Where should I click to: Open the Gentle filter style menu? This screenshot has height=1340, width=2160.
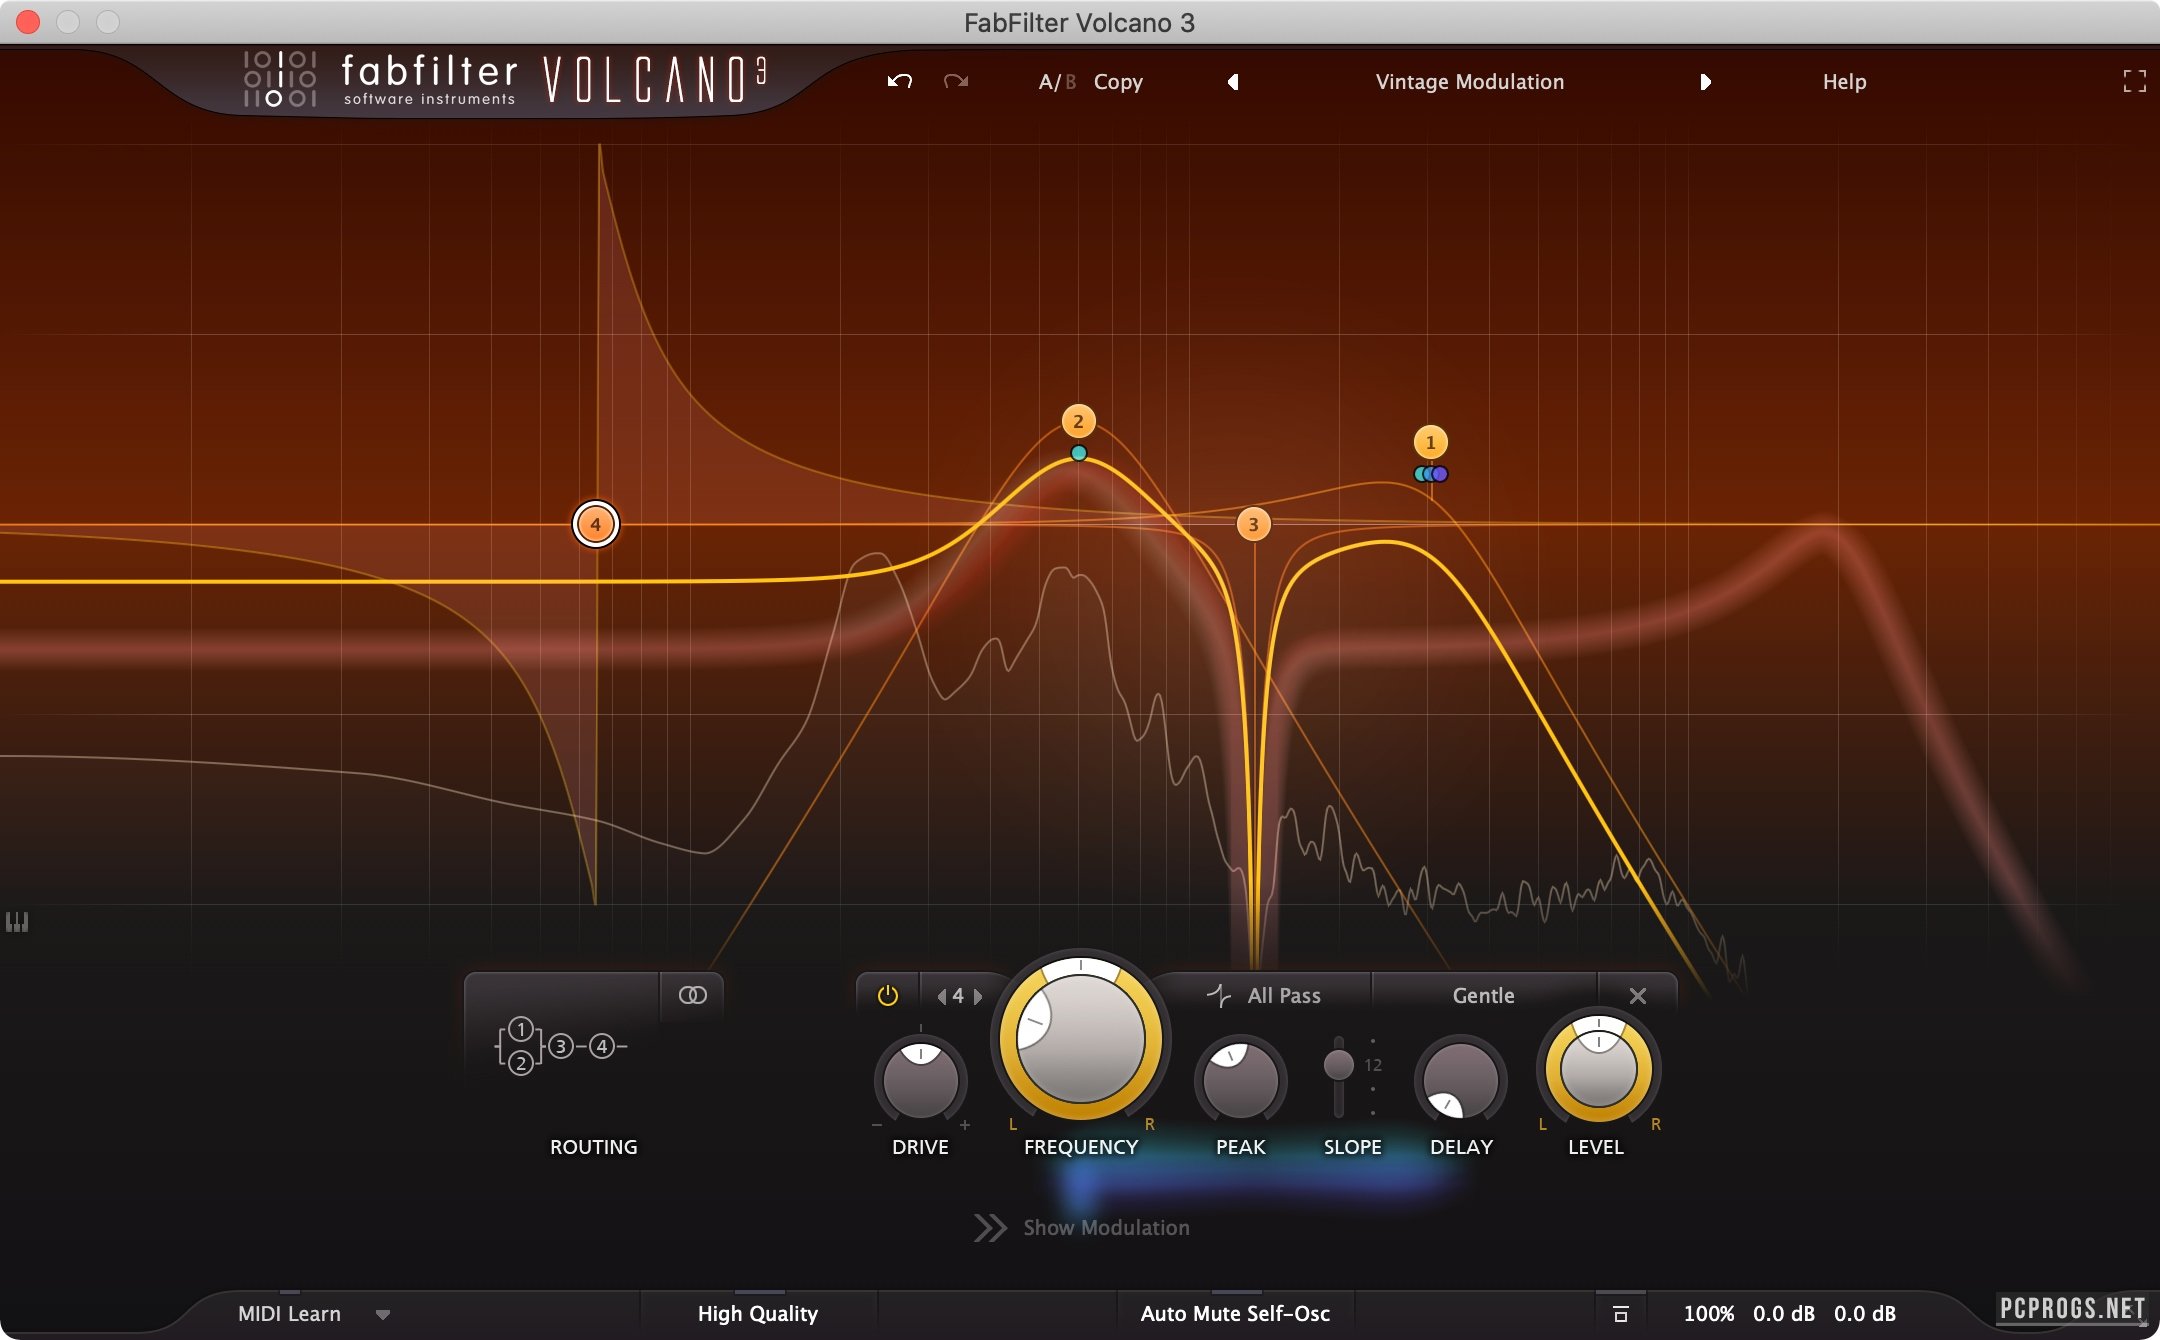[1483, 996]
